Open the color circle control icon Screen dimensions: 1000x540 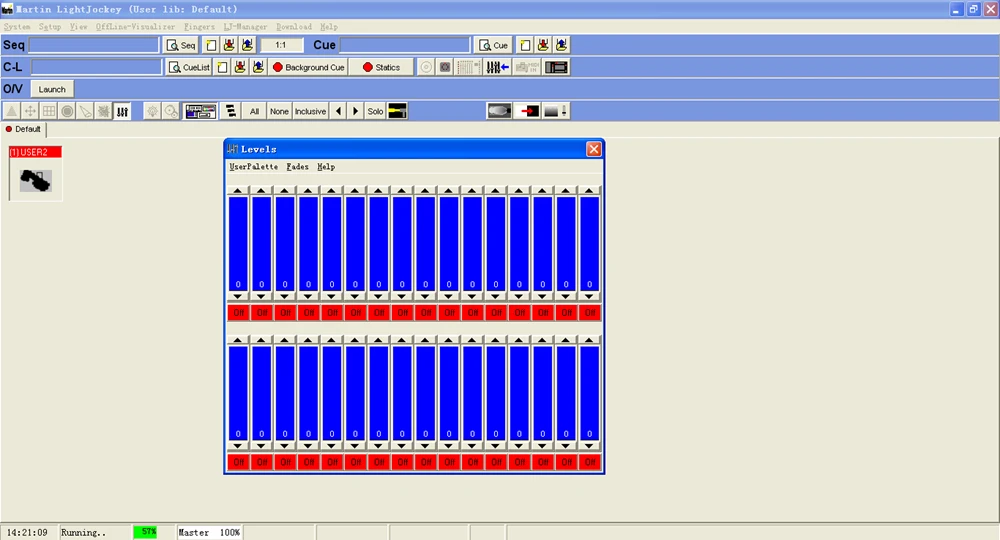pyautogui.click(x=67, y=111)
